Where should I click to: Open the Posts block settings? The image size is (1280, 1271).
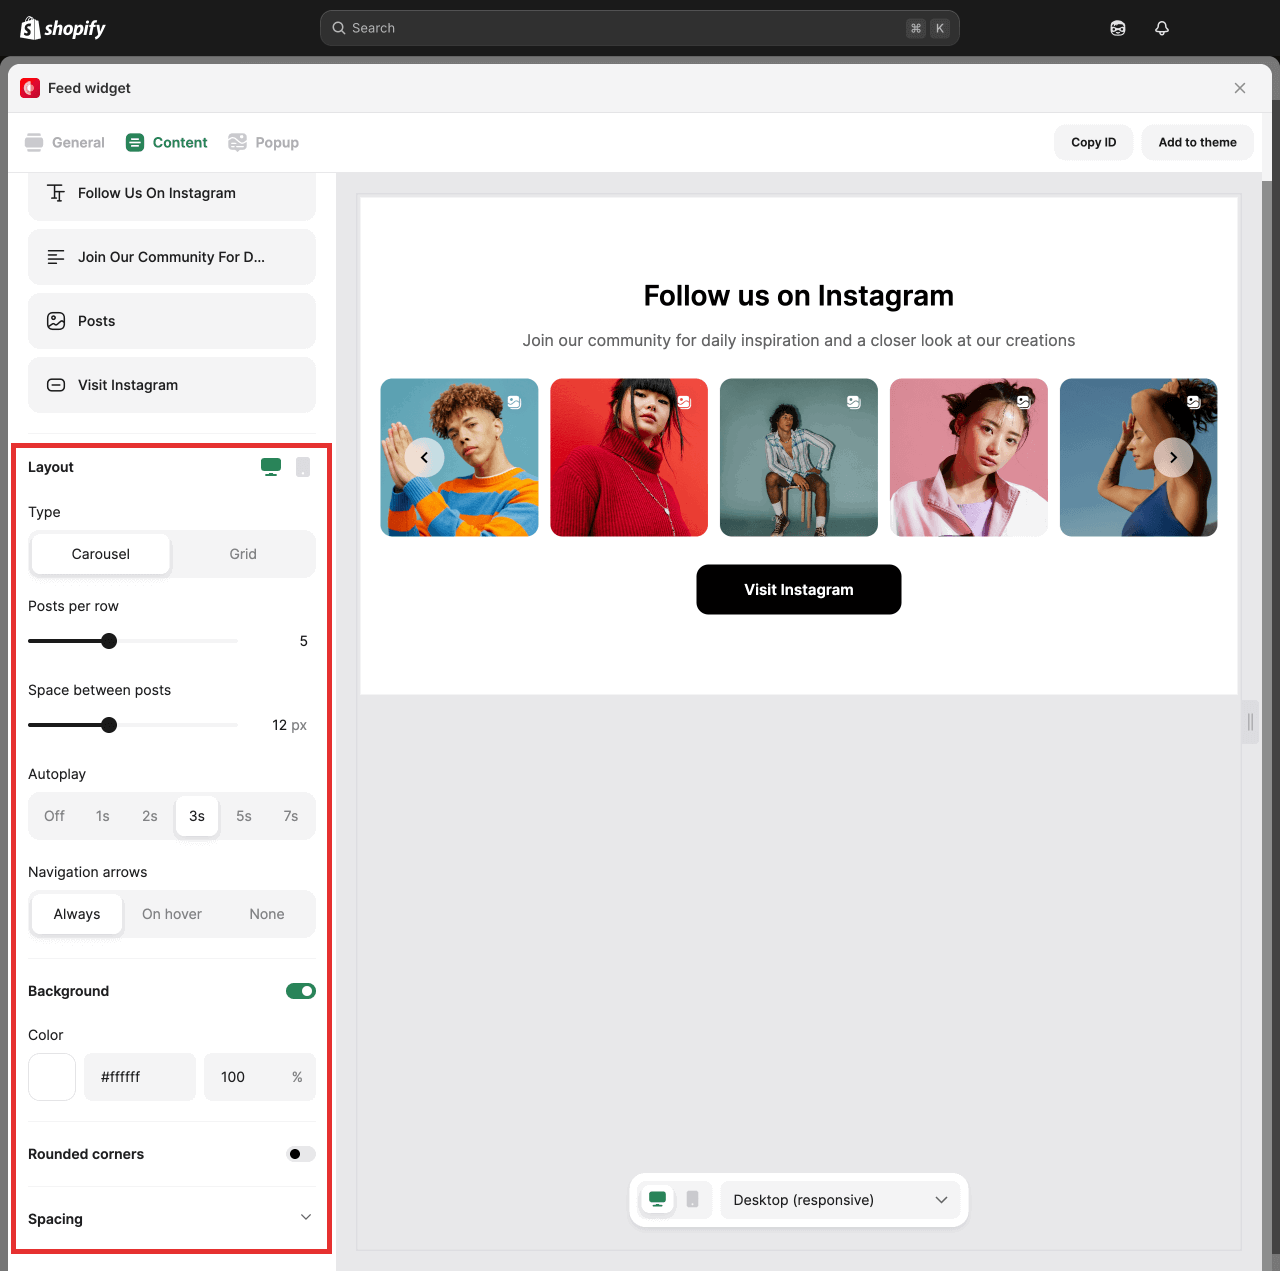pyautogui.click(x=172, y=321)
